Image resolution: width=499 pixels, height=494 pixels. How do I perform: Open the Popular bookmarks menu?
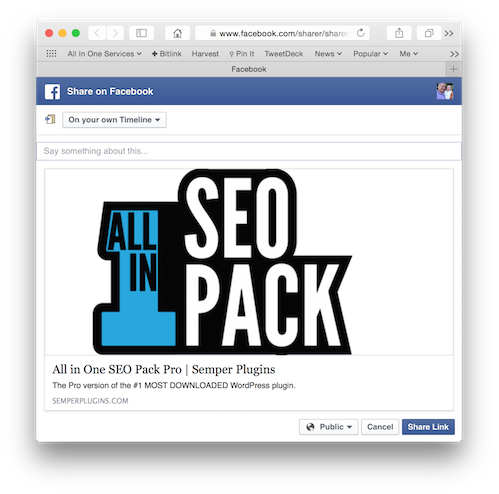pyautogui.click(x=370, y=54)
